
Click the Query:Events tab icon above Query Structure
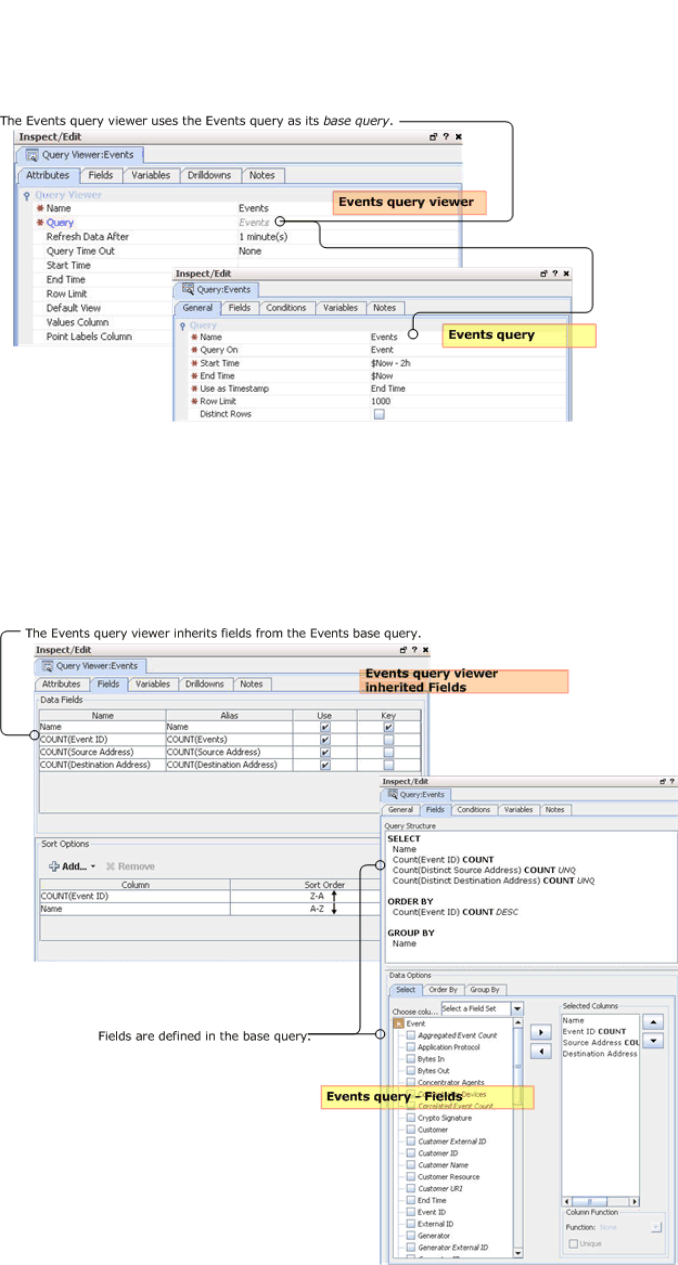[392, 794]
